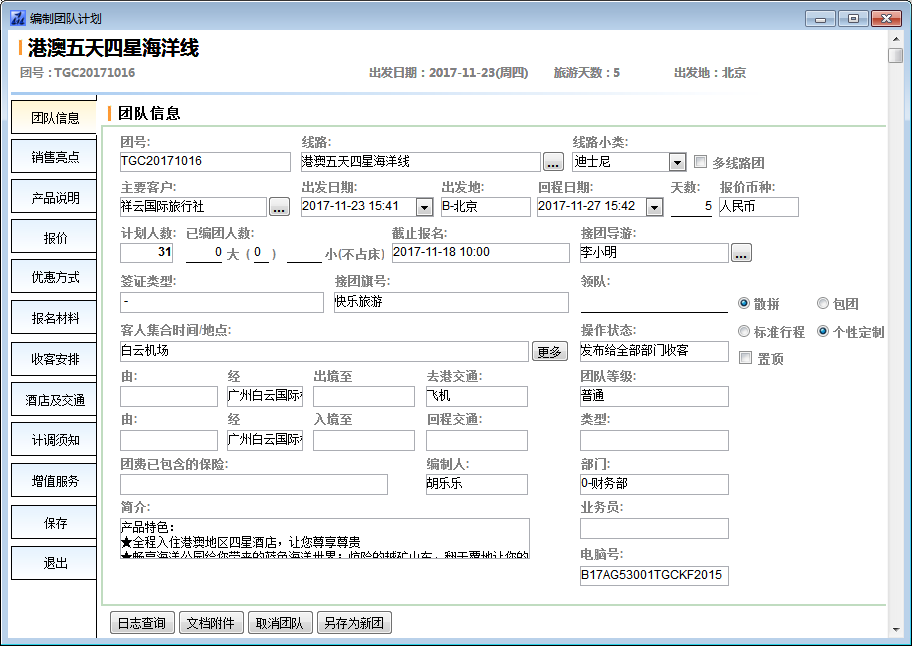Click the 另存为新团 button
Screen dimensions: 912x646
click(x=354, y=623)
